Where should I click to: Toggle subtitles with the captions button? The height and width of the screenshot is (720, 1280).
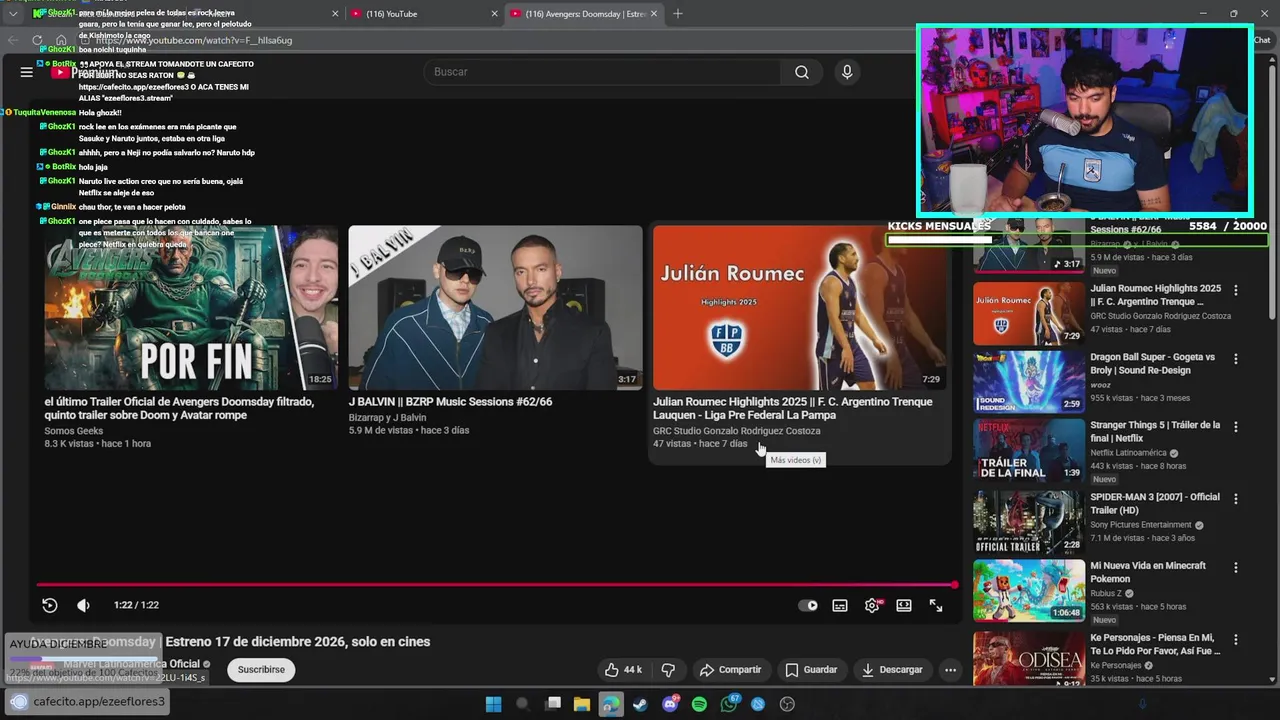[x=840, y=605]
